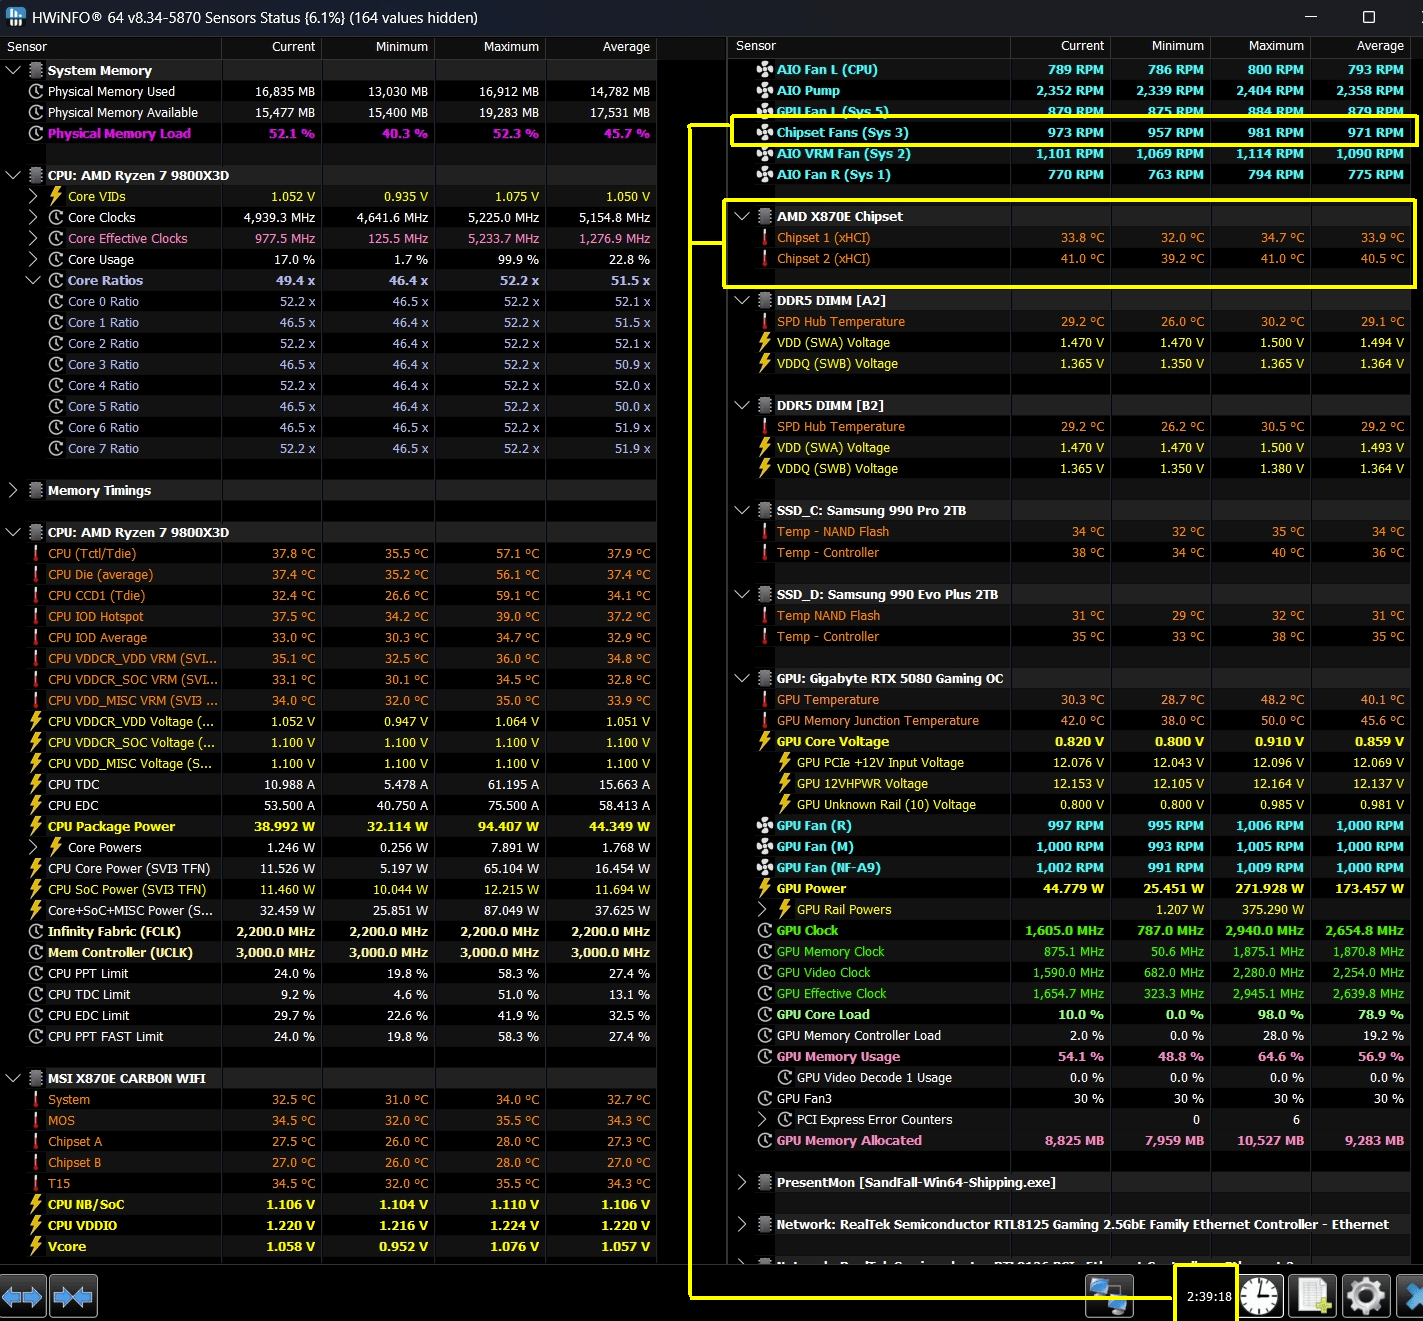The image size is (1423, 1321).
Task: Select the Core 0 Ratio row
Action: [x=328, y=301]
